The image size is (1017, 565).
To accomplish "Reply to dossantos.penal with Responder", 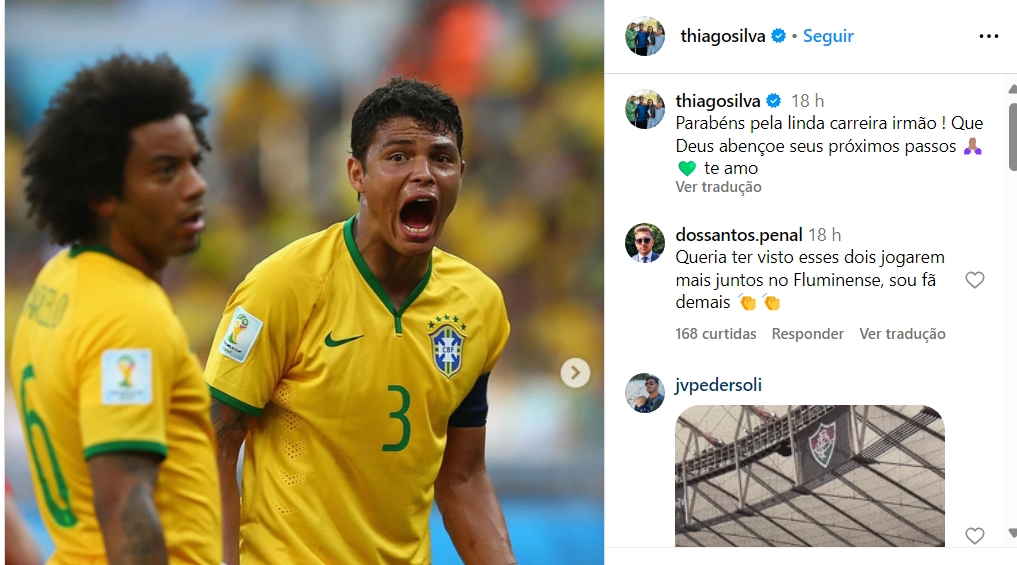I will 808,334.
